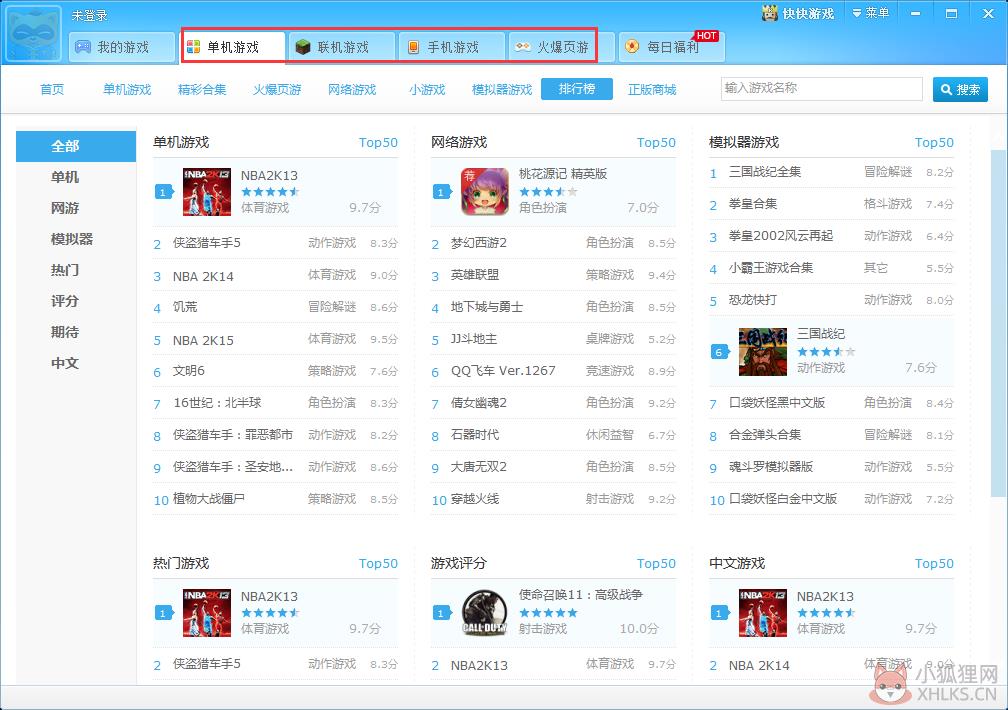Switch to the 联机游戏 tab

coord(342,47)
